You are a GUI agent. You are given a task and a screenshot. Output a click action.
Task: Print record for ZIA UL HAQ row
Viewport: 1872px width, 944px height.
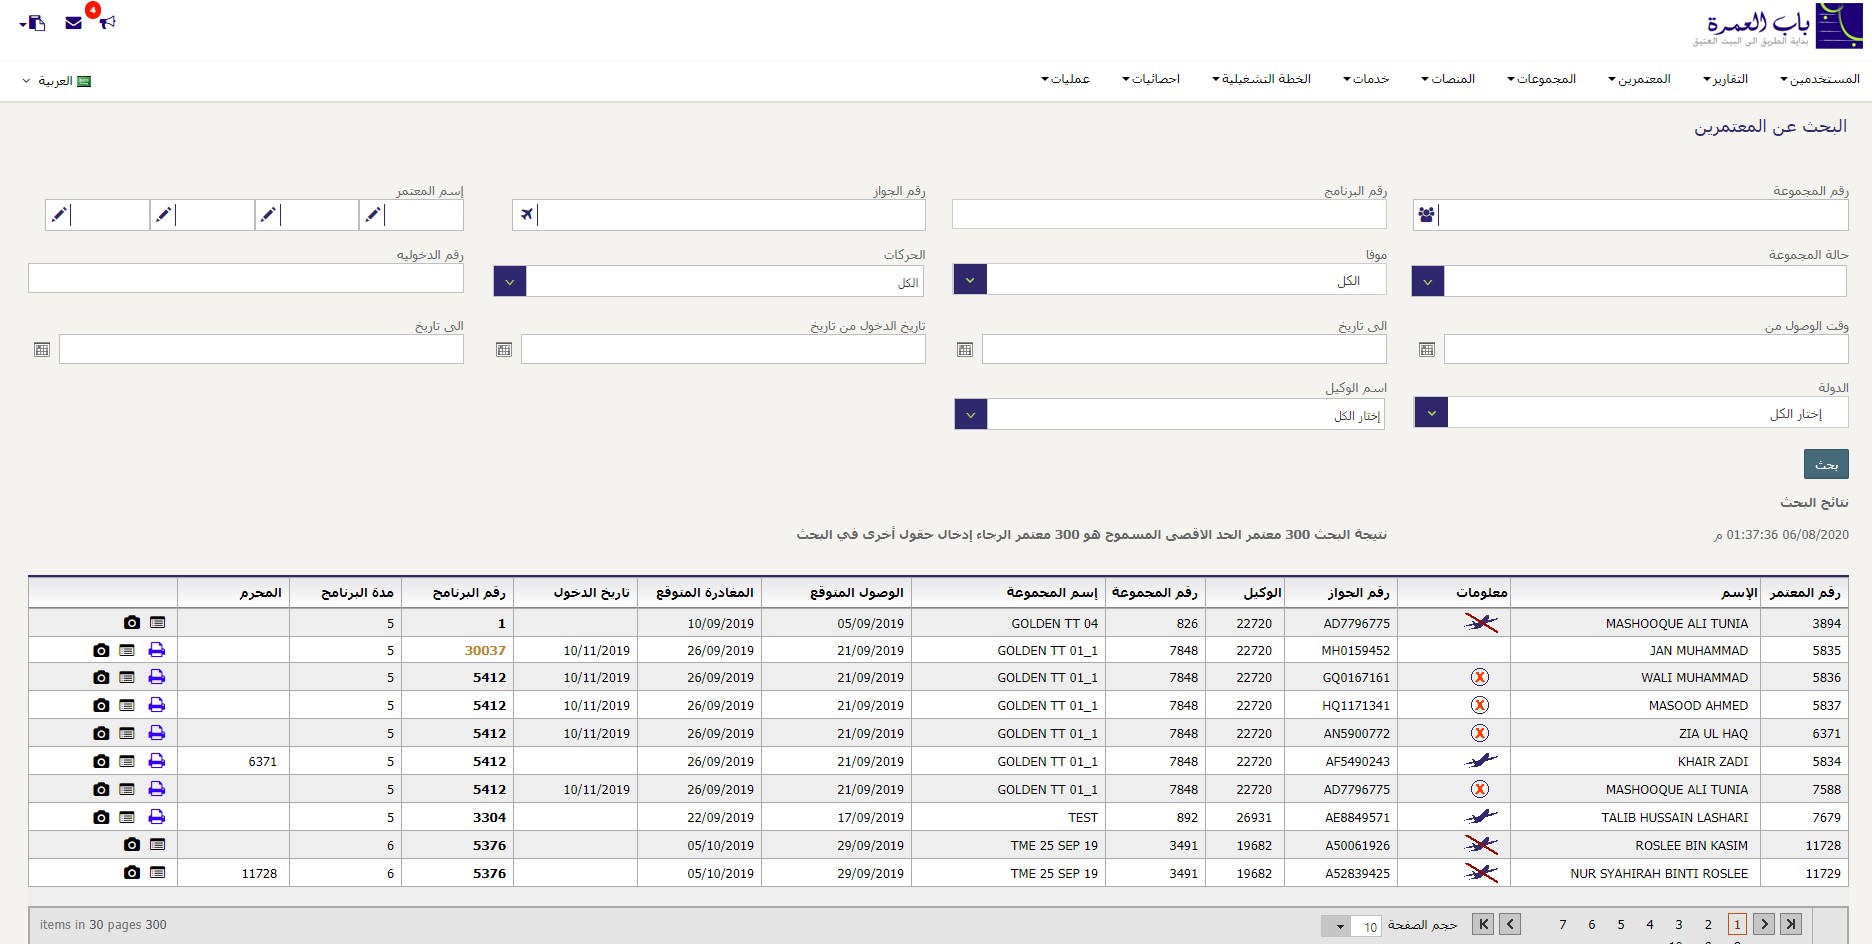(x=157, y=733)
